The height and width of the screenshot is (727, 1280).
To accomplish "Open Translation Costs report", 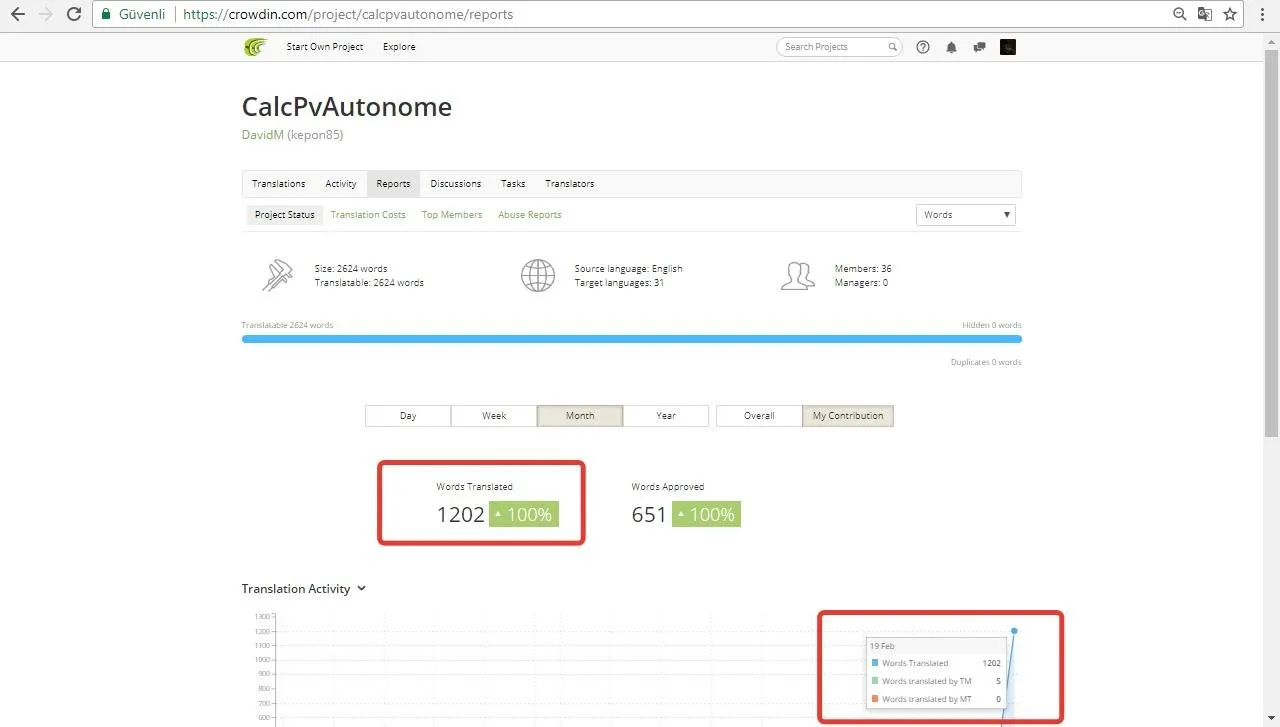I will point(368,215).
